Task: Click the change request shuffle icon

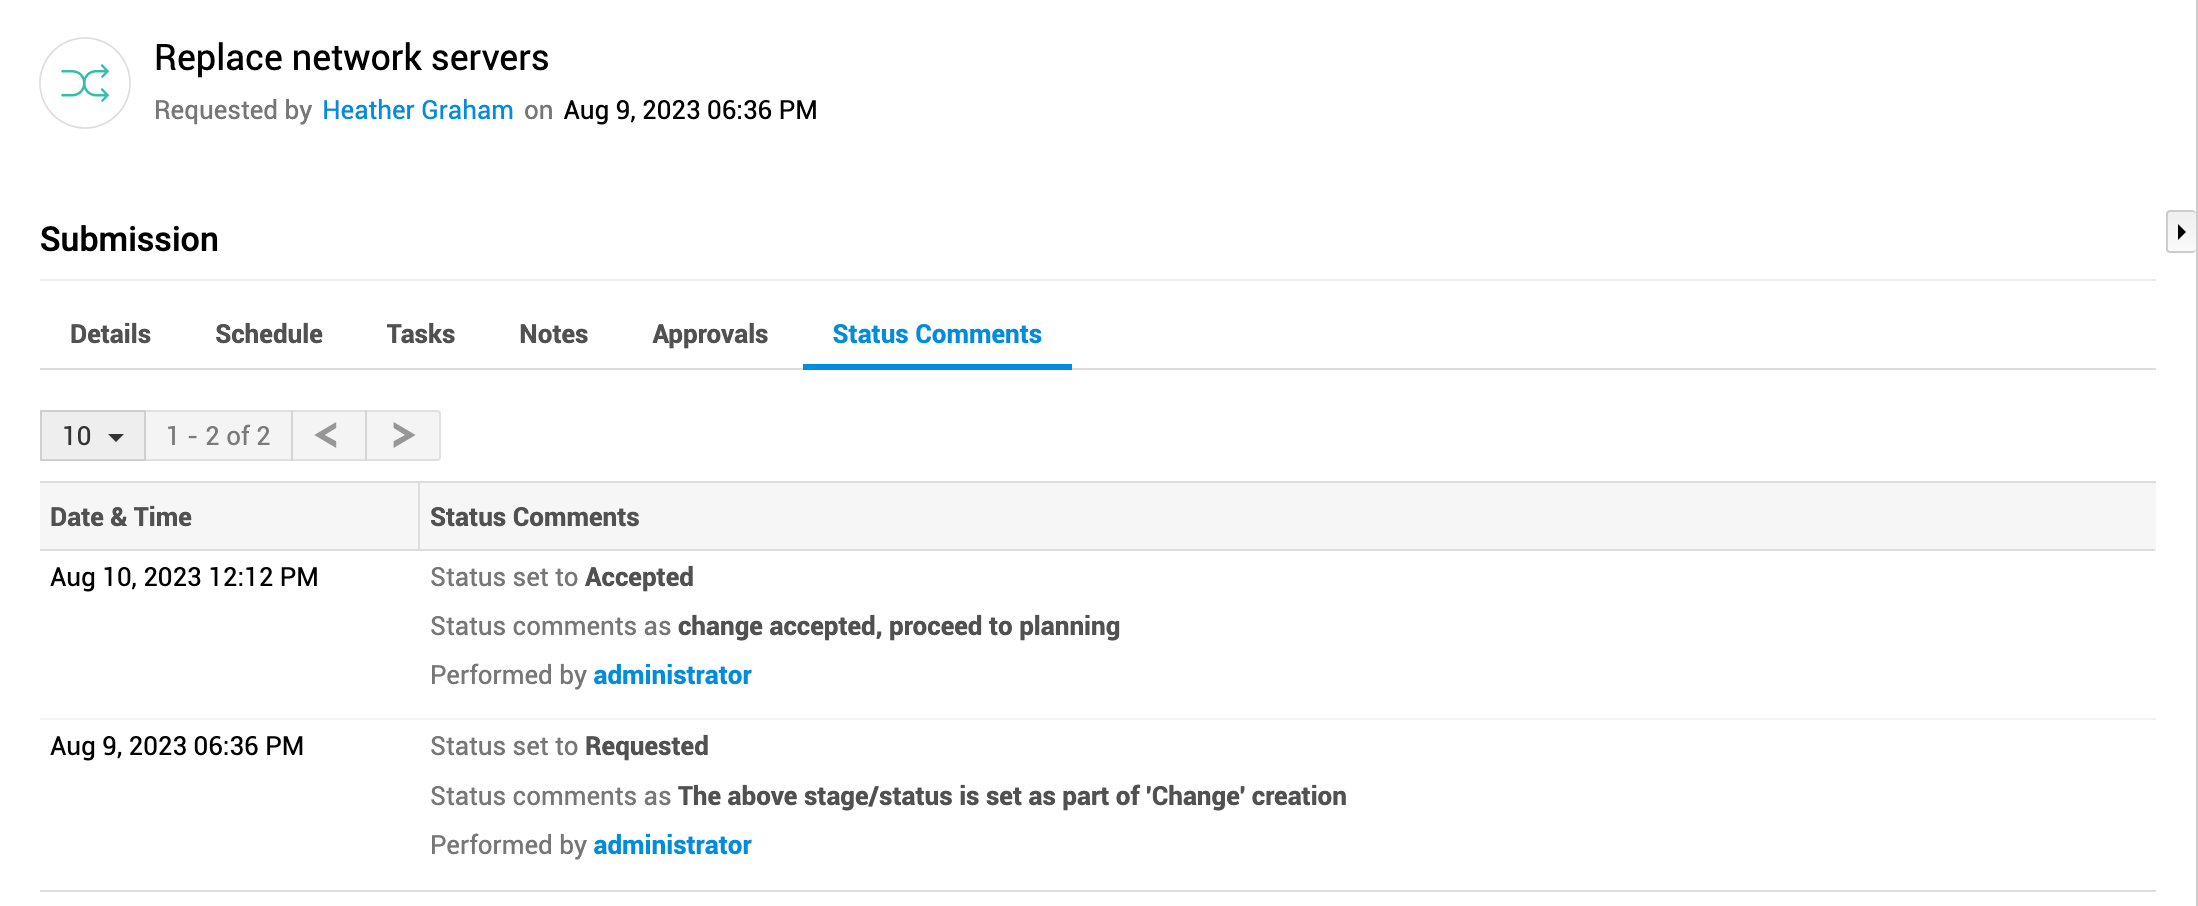Action: 85,83
